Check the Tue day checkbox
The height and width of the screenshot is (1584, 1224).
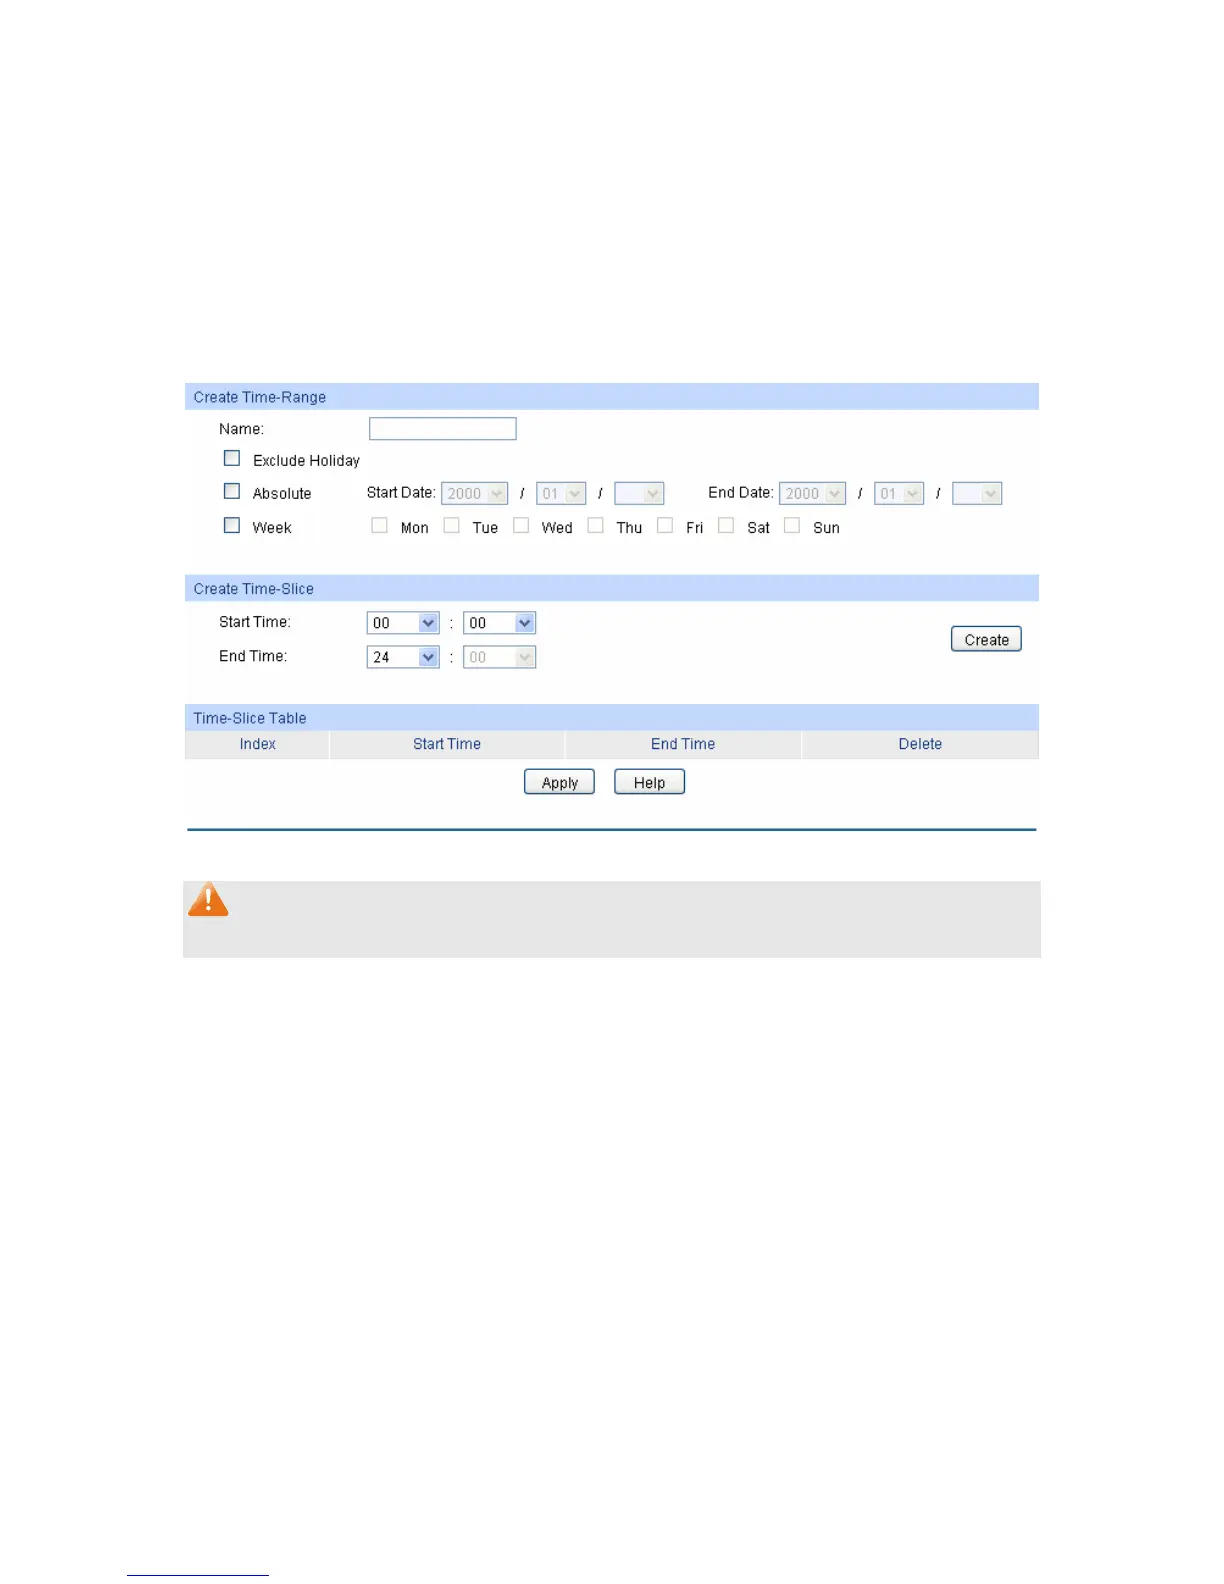coord(452,525)
